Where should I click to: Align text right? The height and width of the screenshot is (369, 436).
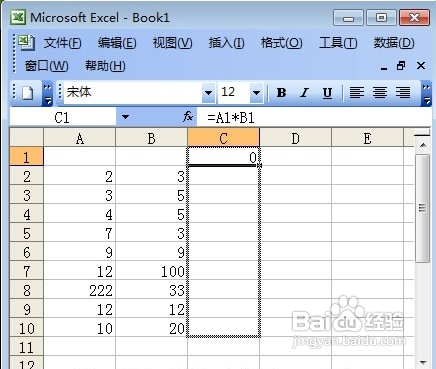(x=403, y=93)
